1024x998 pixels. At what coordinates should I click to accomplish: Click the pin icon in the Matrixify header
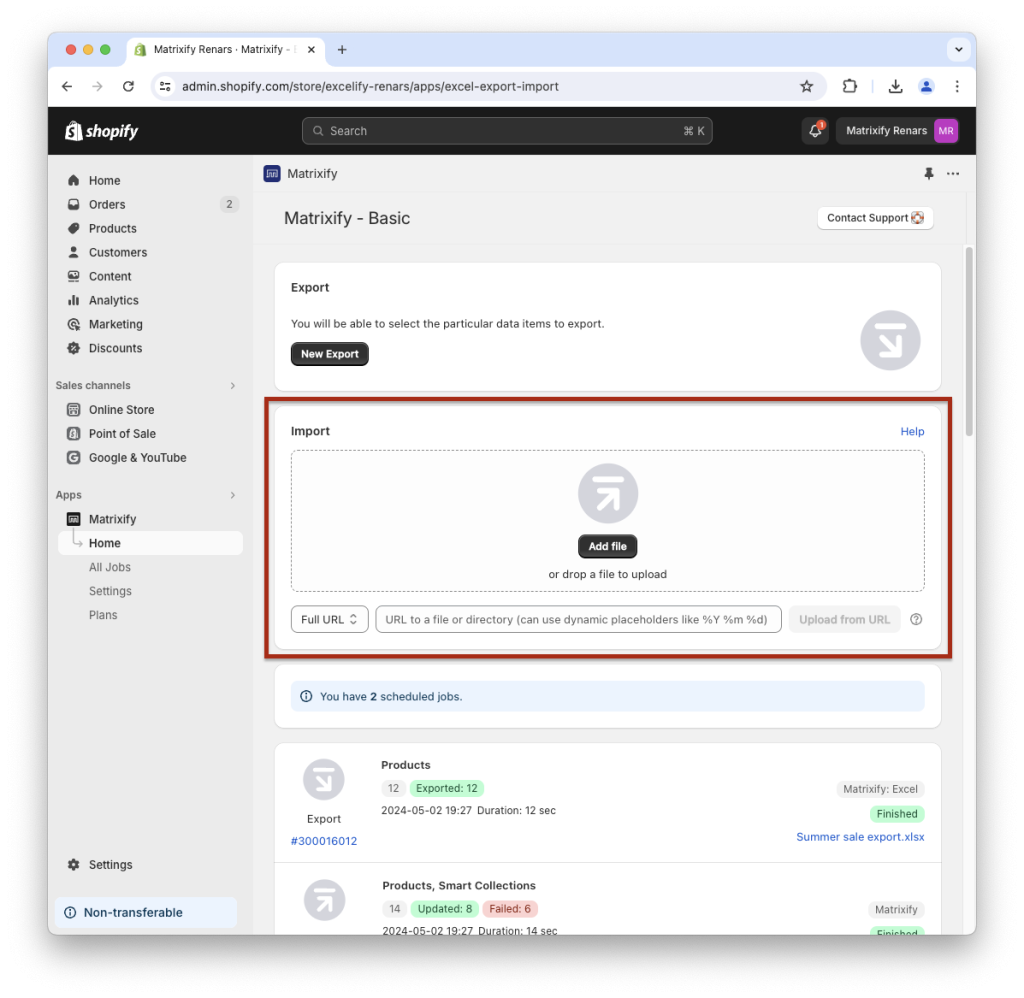(x=928, y=173)
